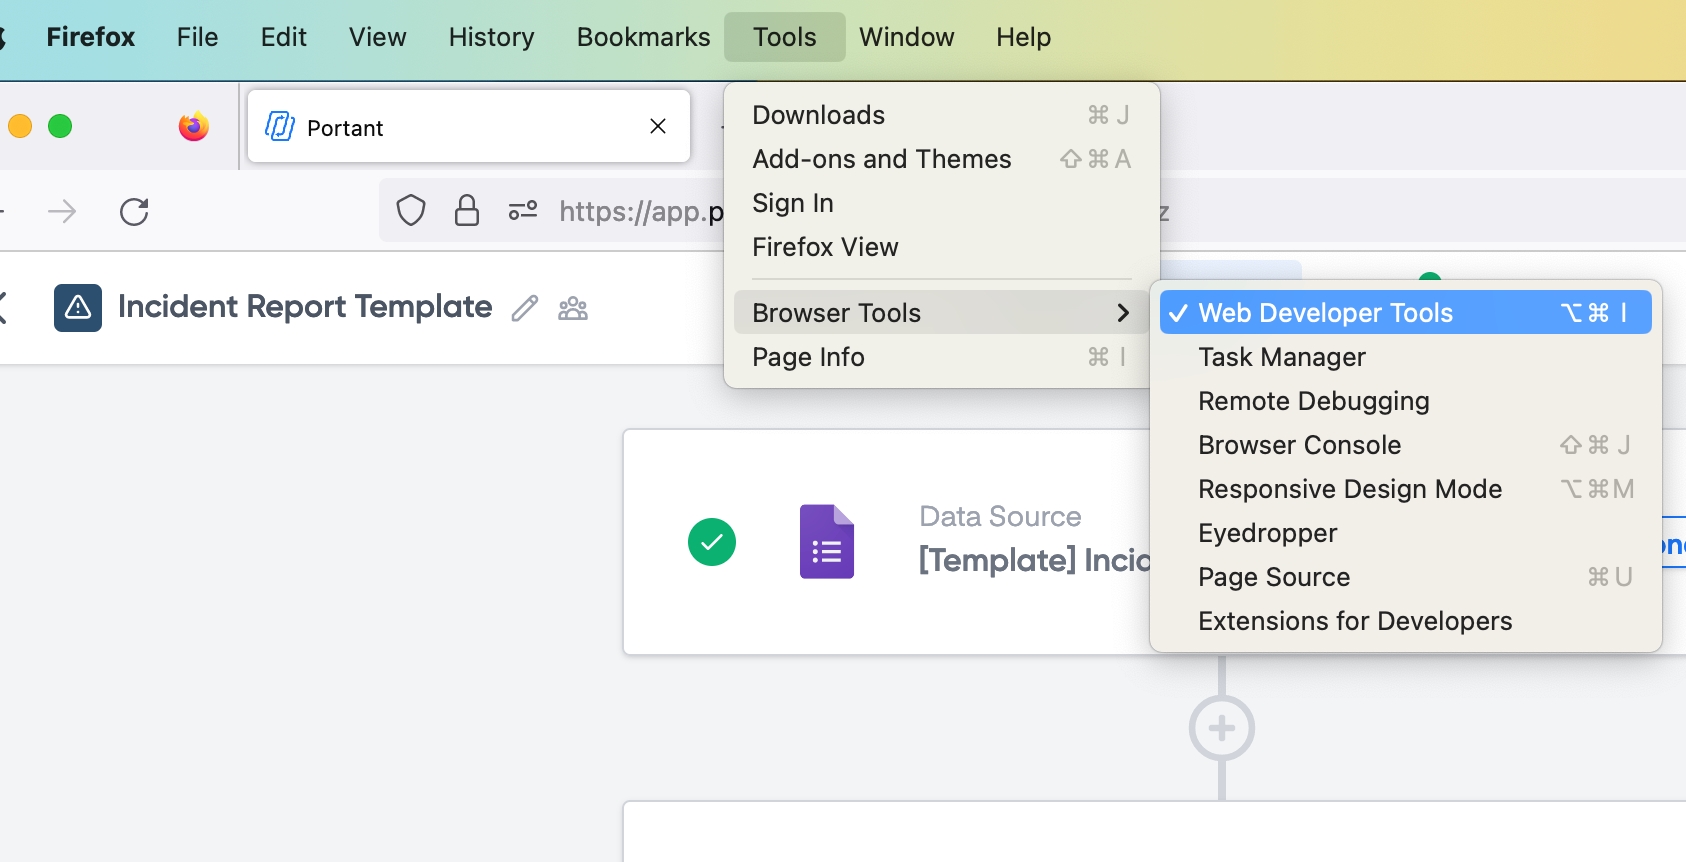Screen dimensions: 1686x862
Task: Select Responsive Design Mode
Action: point(1349,489)
